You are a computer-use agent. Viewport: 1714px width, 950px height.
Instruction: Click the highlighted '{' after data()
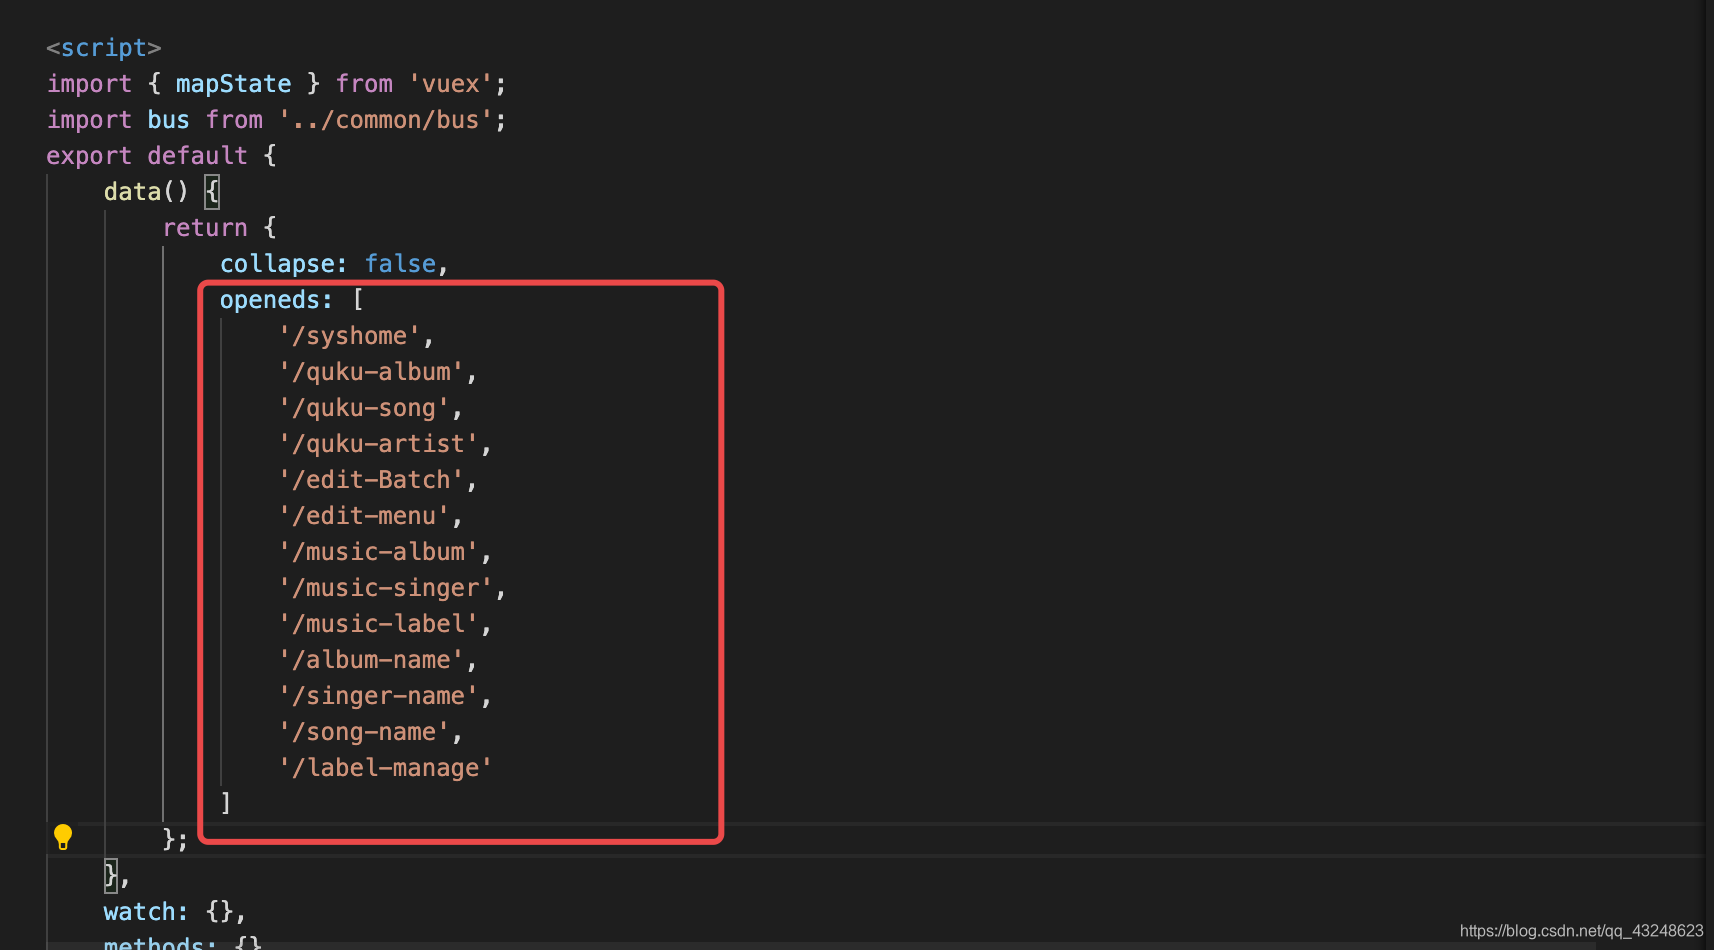212,192
